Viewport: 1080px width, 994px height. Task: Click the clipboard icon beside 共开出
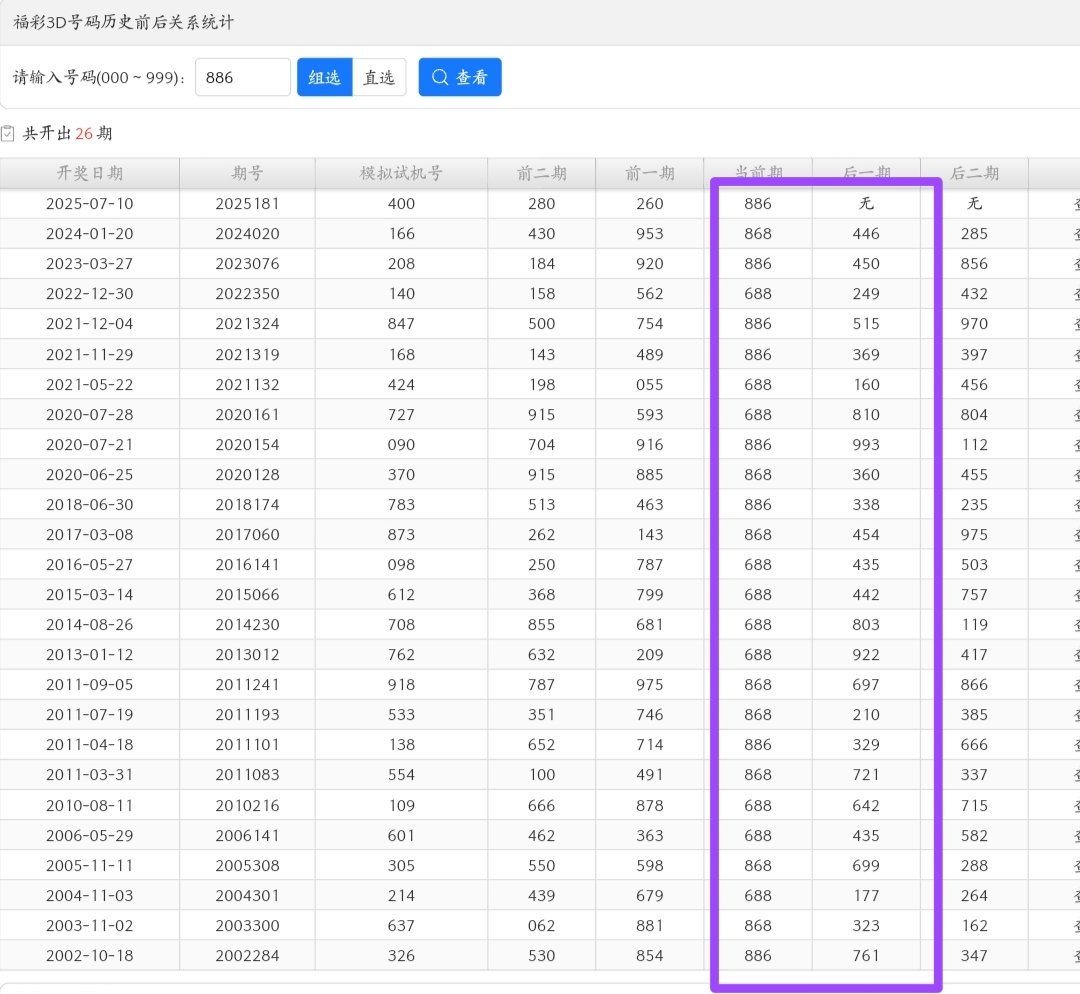coord(8,133)
